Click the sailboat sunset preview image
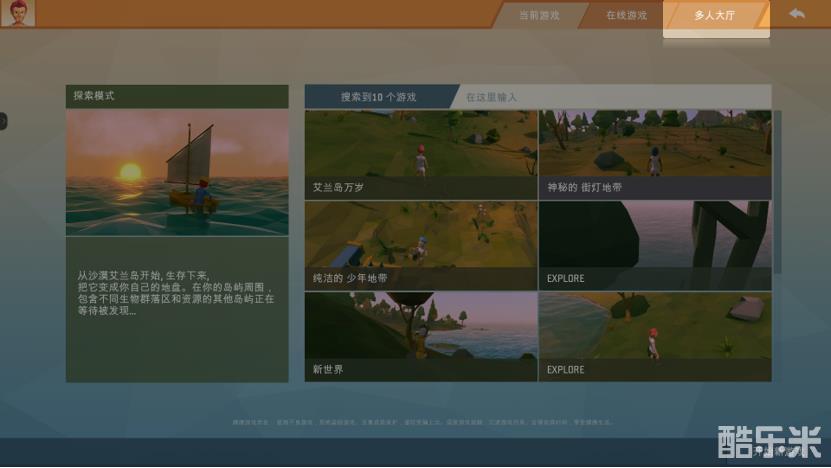This screenshot has width=831, height=468. [177, 172]
